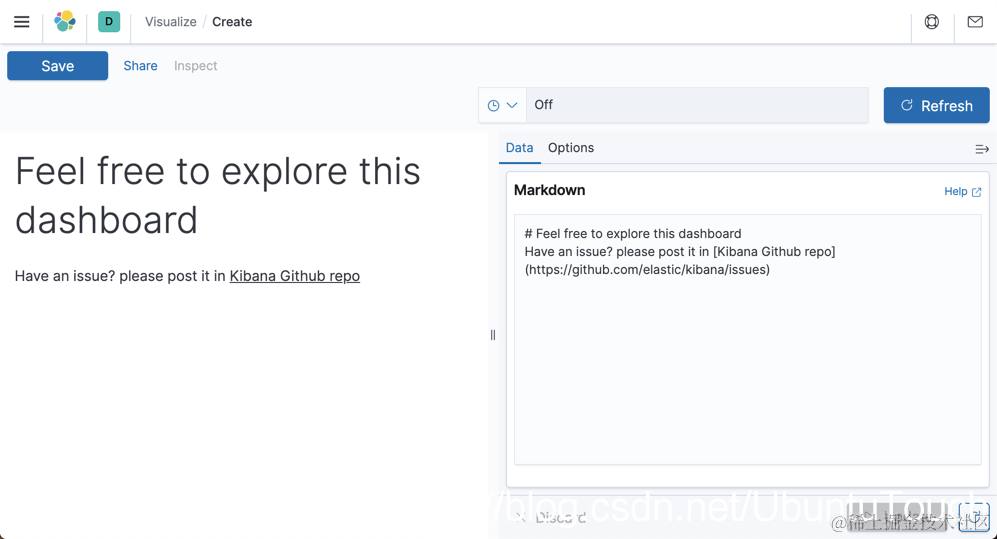Open the Inspect menu item
Screen dimensions: 997x539
point(195,66)
